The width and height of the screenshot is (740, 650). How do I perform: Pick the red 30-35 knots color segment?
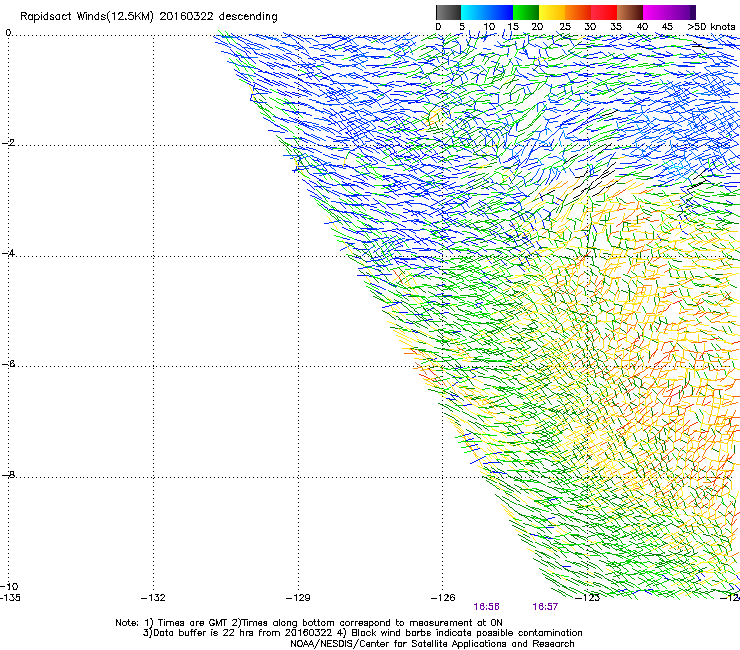click(x=604, y=12)
